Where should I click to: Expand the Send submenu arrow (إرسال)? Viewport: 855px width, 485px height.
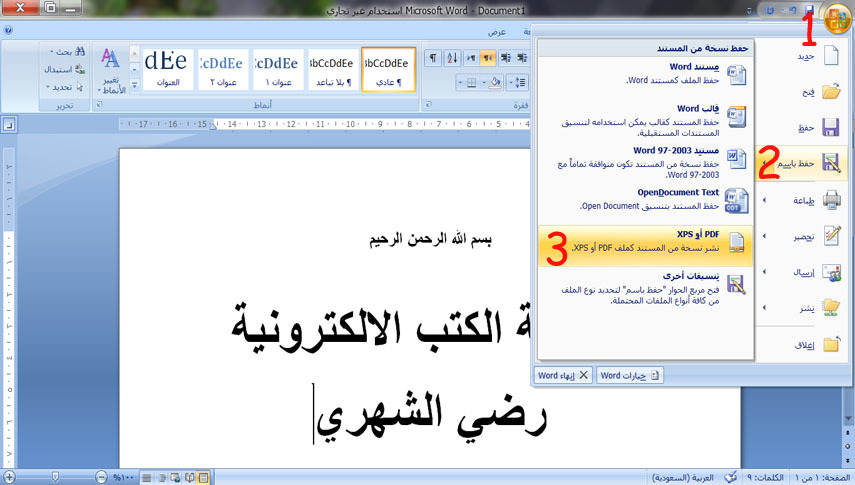[x=764, y=272]
